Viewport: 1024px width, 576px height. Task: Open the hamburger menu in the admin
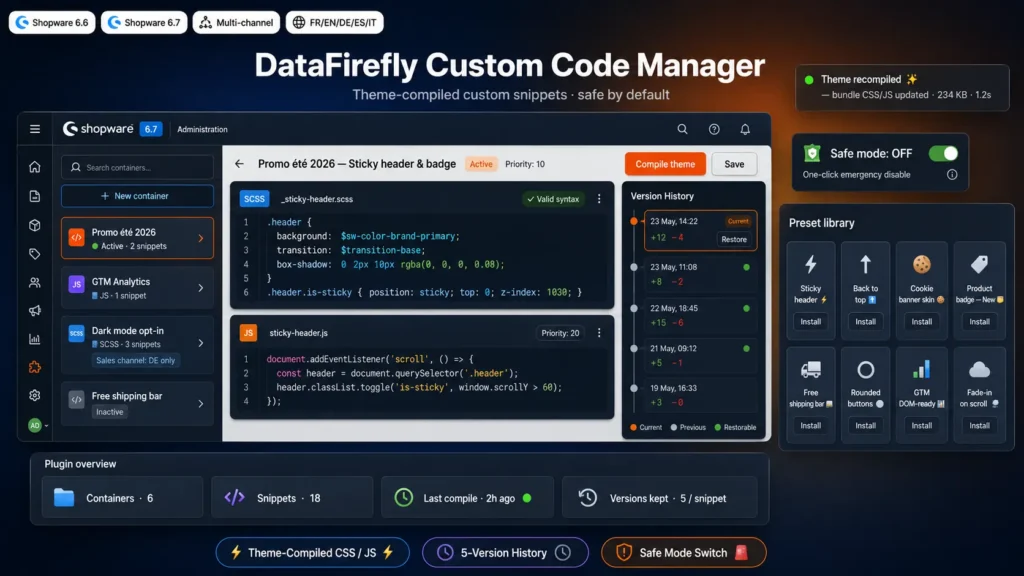pyautogui.click(x=35, y=129)
